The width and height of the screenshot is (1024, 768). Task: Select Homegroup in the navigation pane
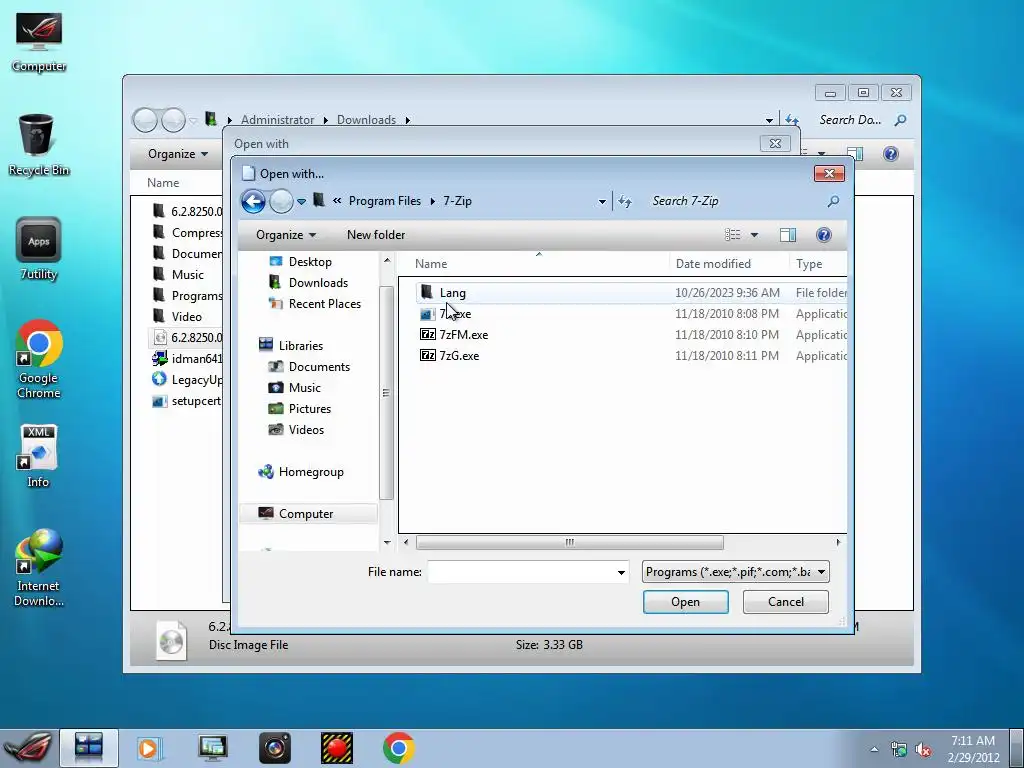pyautogui.click(x=311, y=472)
